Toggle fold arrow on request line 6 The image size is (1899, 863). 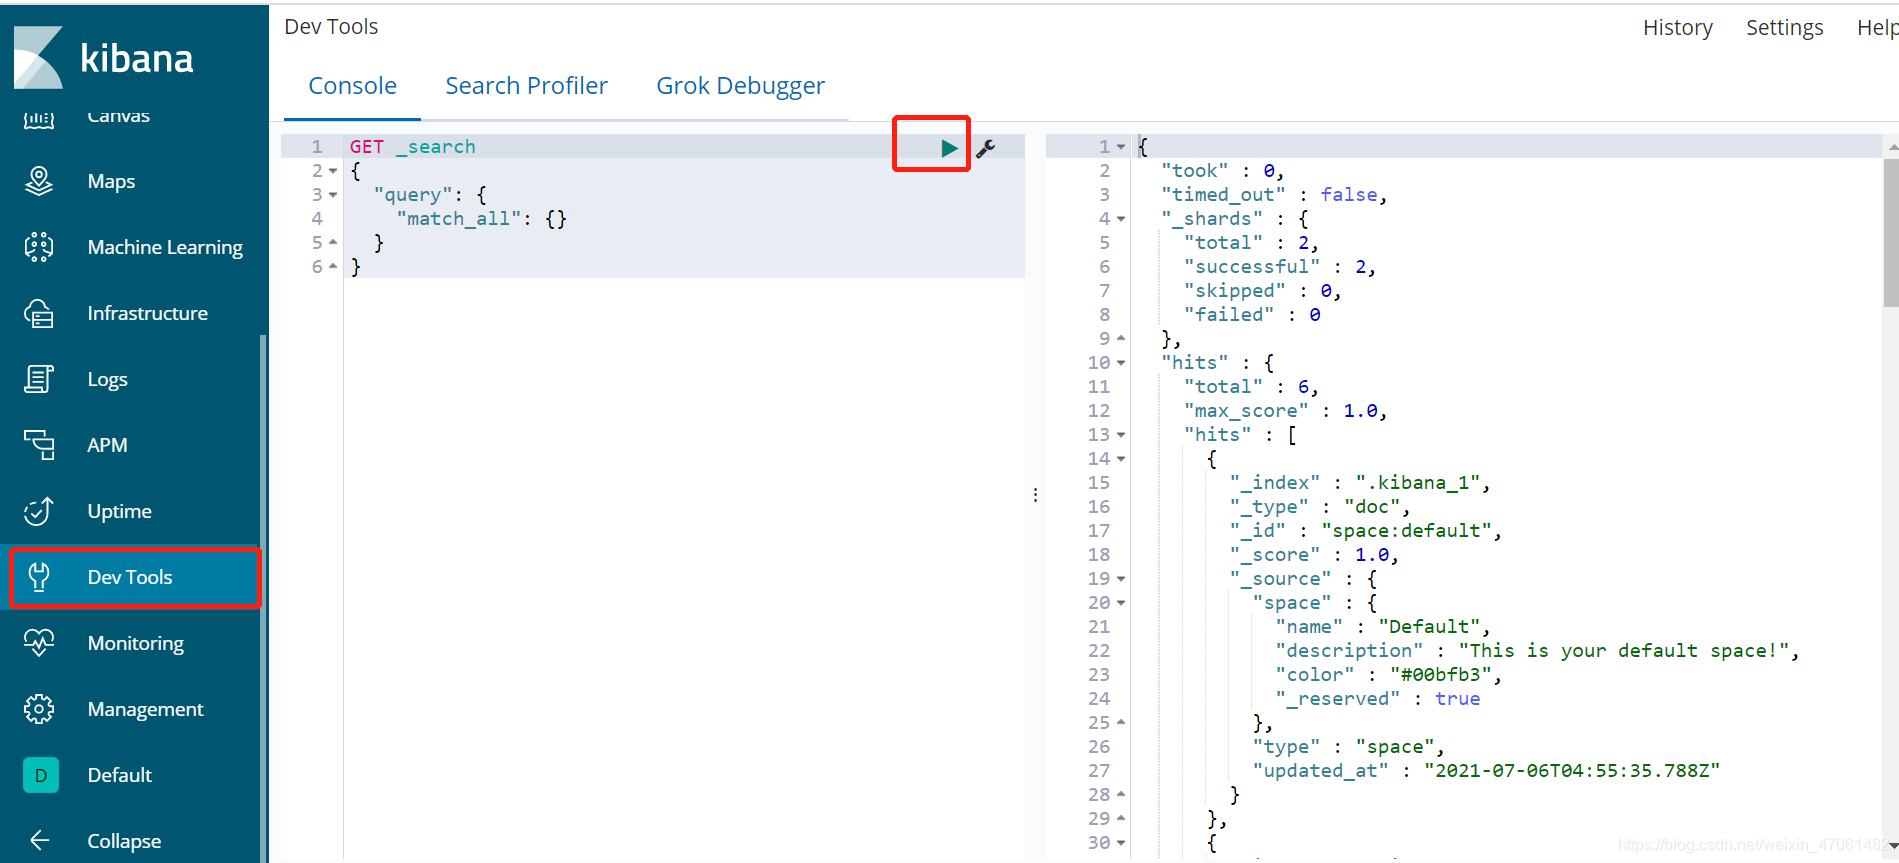click(333, 266)
